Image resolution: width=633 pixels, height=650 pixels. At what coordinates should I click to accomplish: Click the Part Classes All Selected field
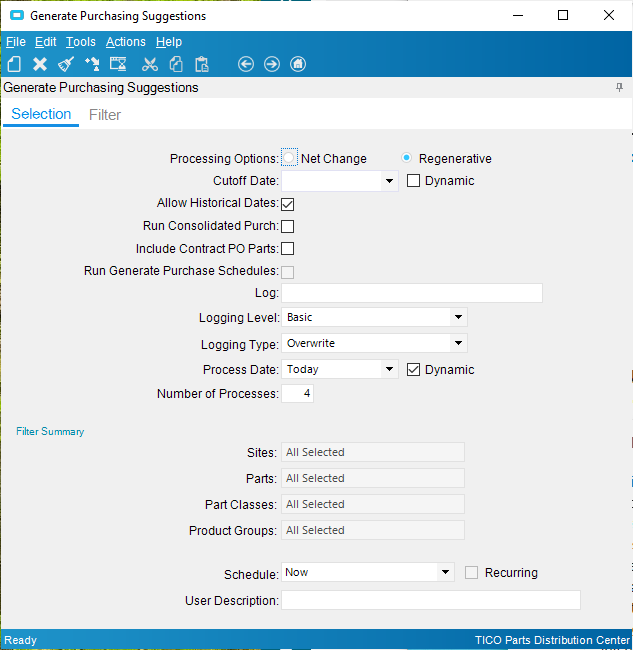point(373,504)
